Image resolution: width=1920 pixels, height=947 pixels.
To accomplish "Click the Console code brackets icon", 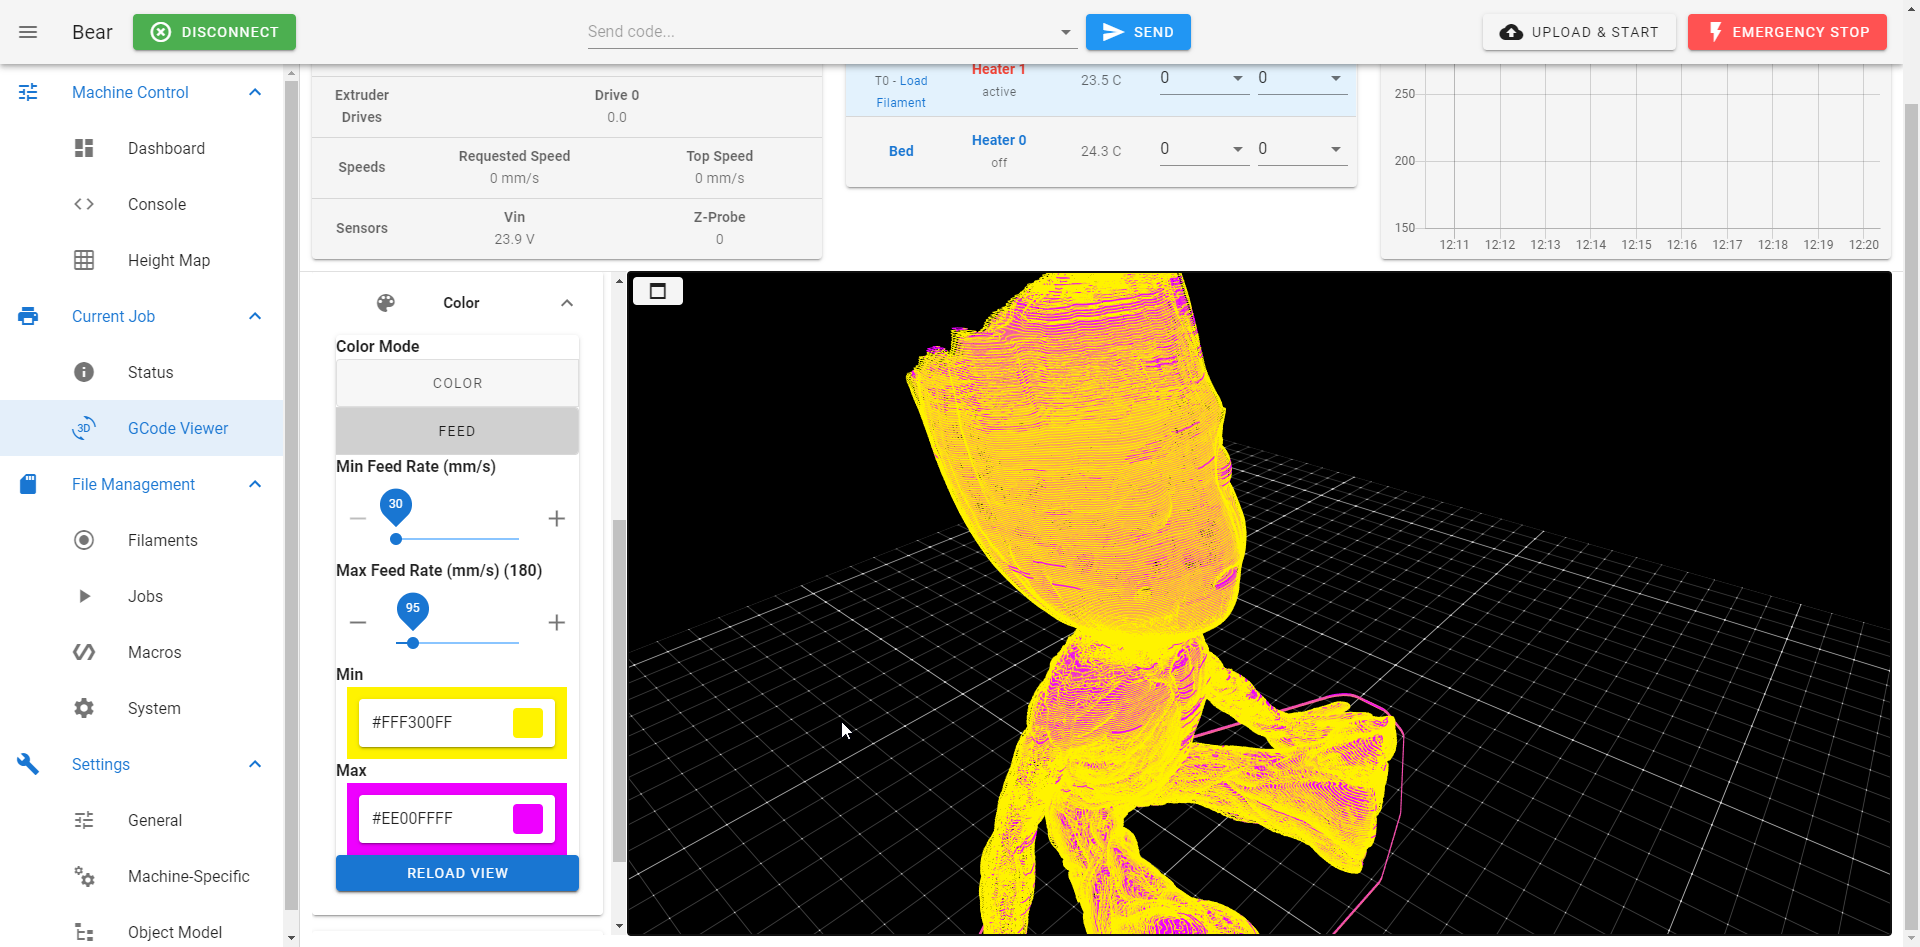I will [84, 204].
